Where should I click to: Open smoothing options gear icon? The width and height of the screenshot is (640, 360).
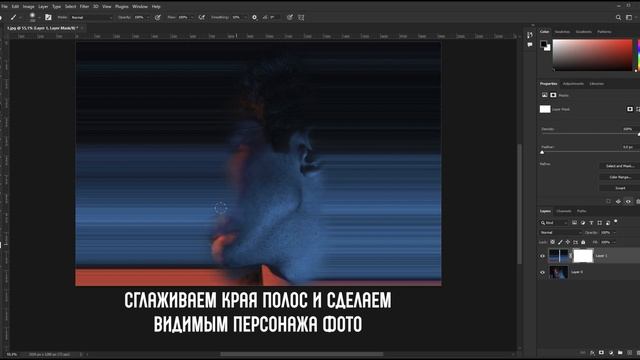[254, 18]
